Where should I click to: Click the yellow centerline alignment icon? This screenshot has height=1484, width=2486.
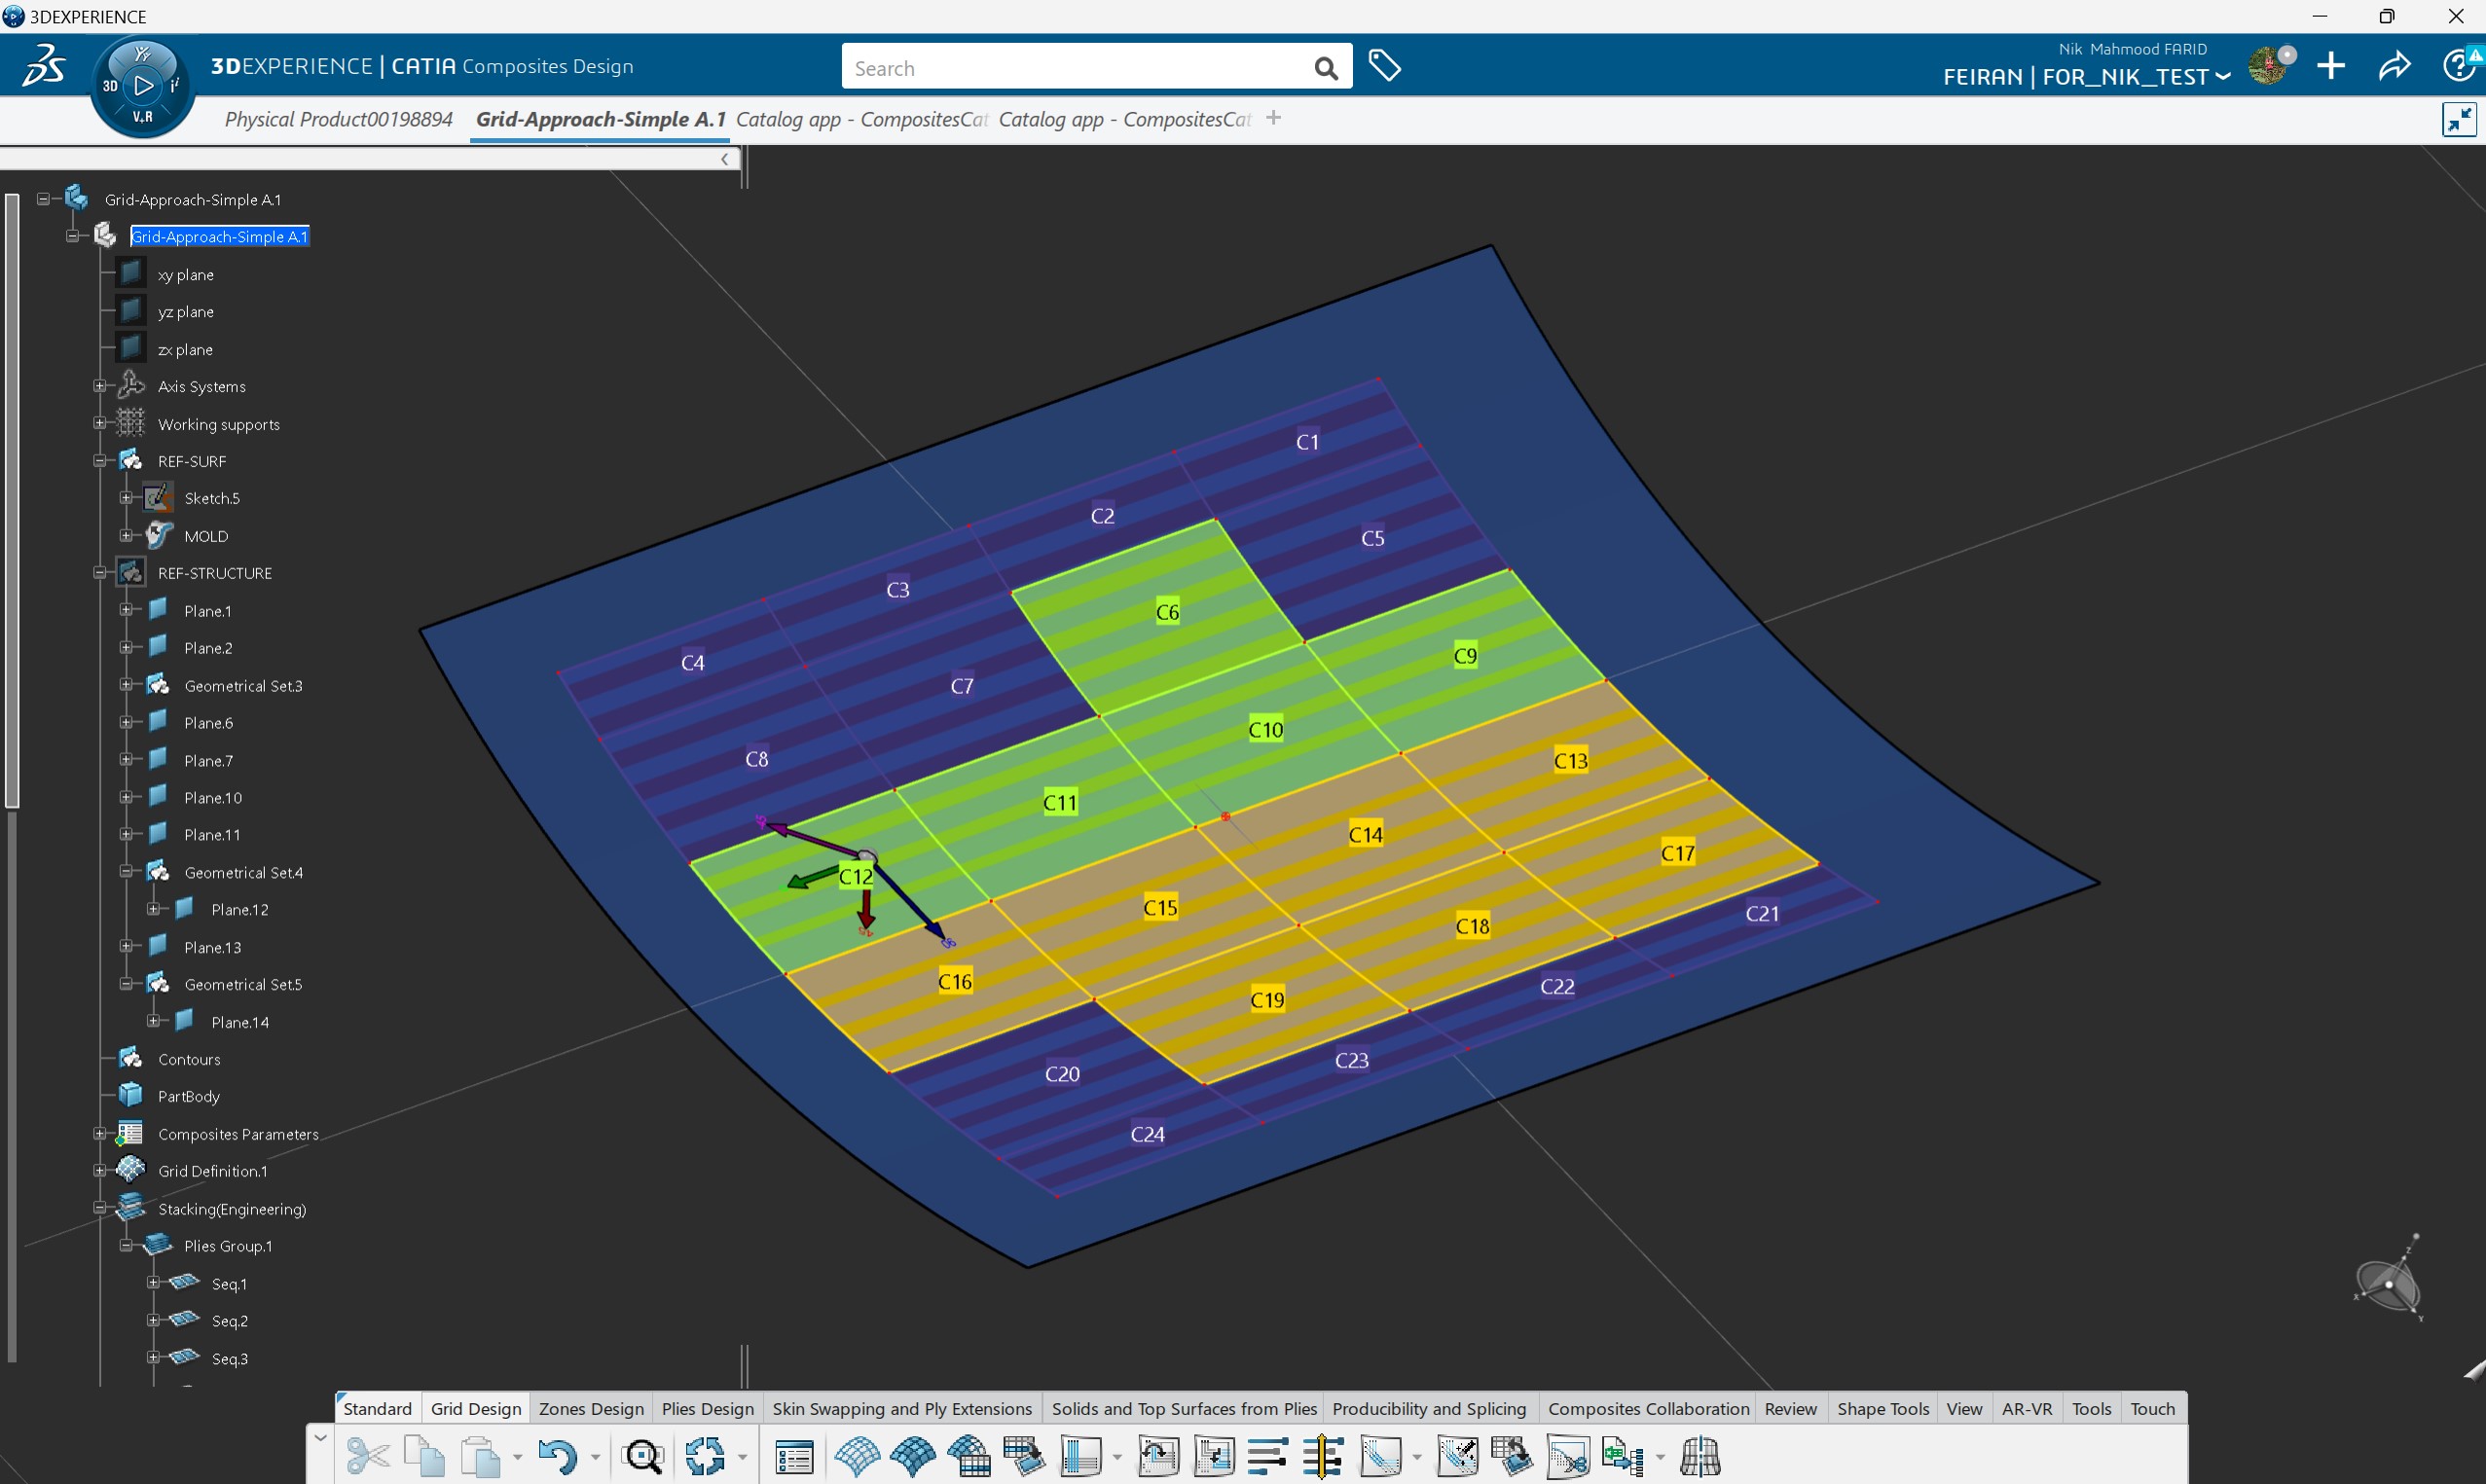[1323, 1456]
